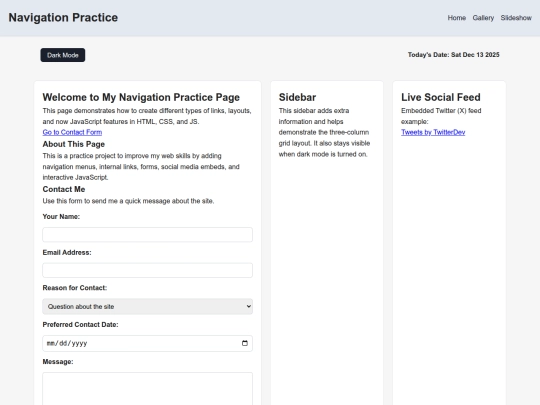
Task: Click the Preferred Contact Date label
Action: click(x=81, y=325)
